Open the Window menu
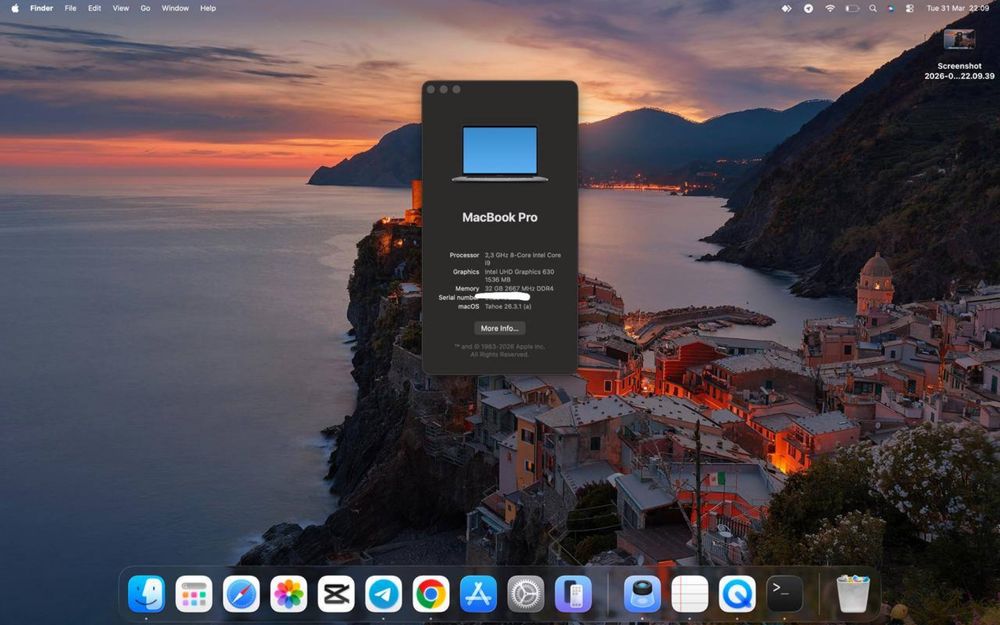Viewport: 1000px width, 625px height. [175, 8]
